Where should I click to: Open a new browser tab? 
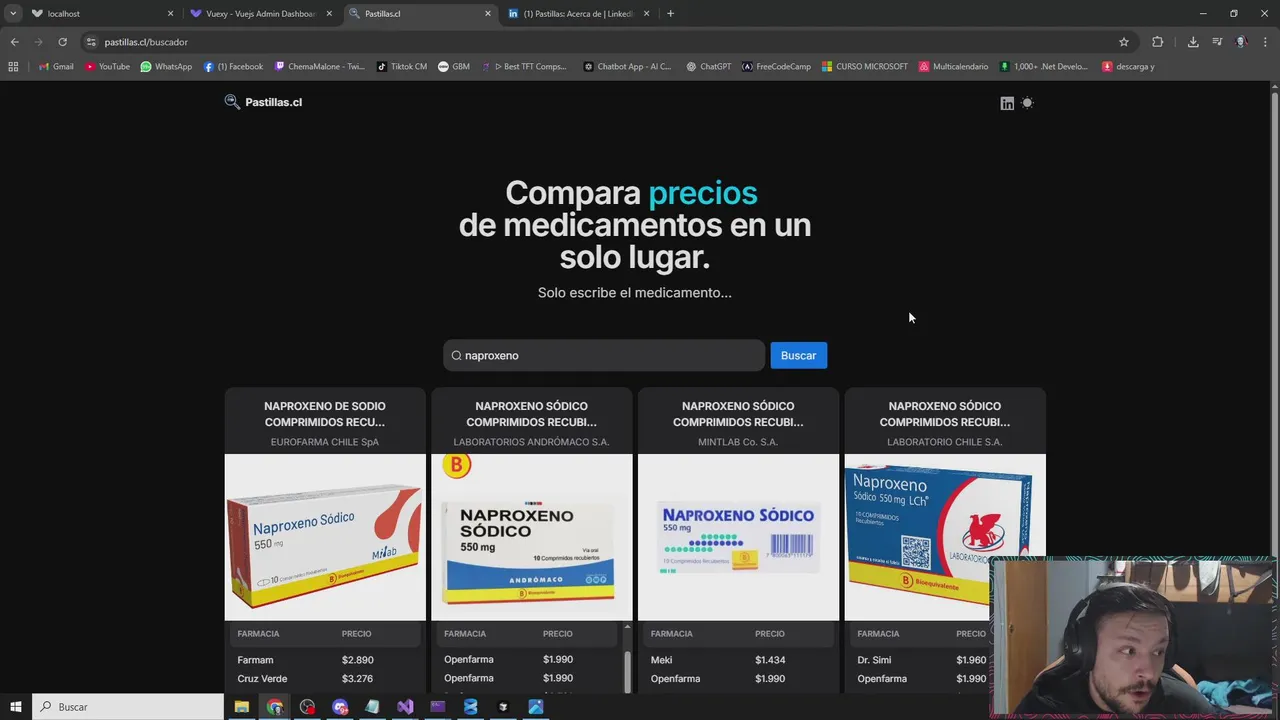tap(670, 14)
